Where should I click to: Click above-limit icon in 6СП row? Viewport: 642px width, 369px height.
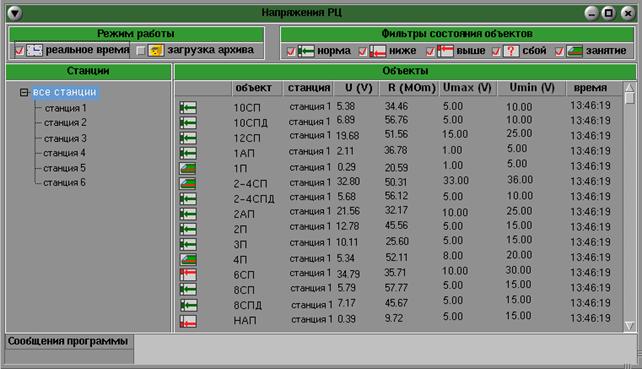tap(188, 274)
